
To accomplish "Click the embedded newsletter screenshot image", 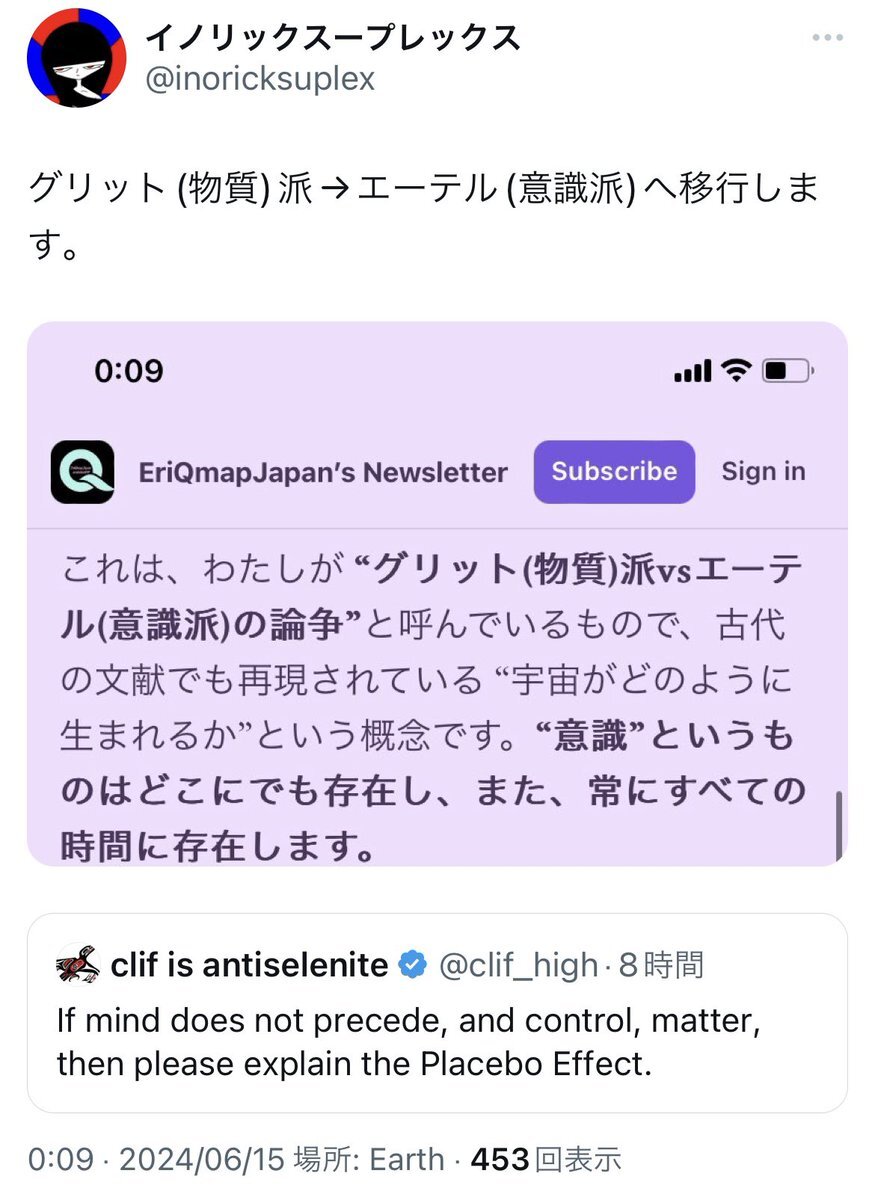I will coord(437,593).
